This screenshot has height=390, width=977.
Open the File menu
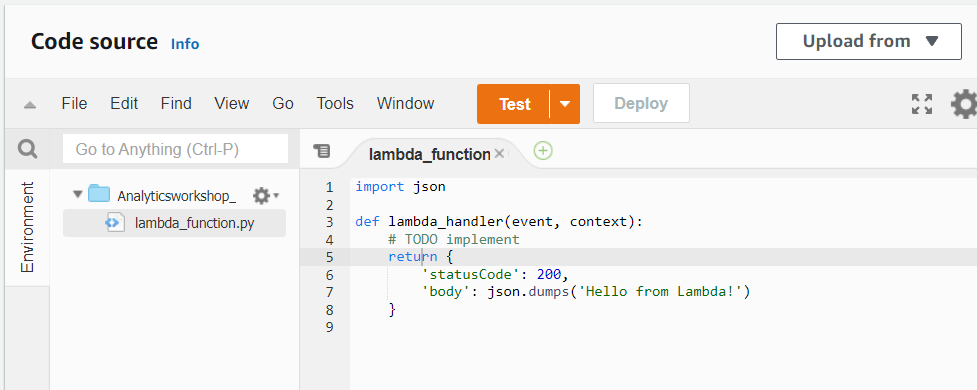tap(74, 103)
